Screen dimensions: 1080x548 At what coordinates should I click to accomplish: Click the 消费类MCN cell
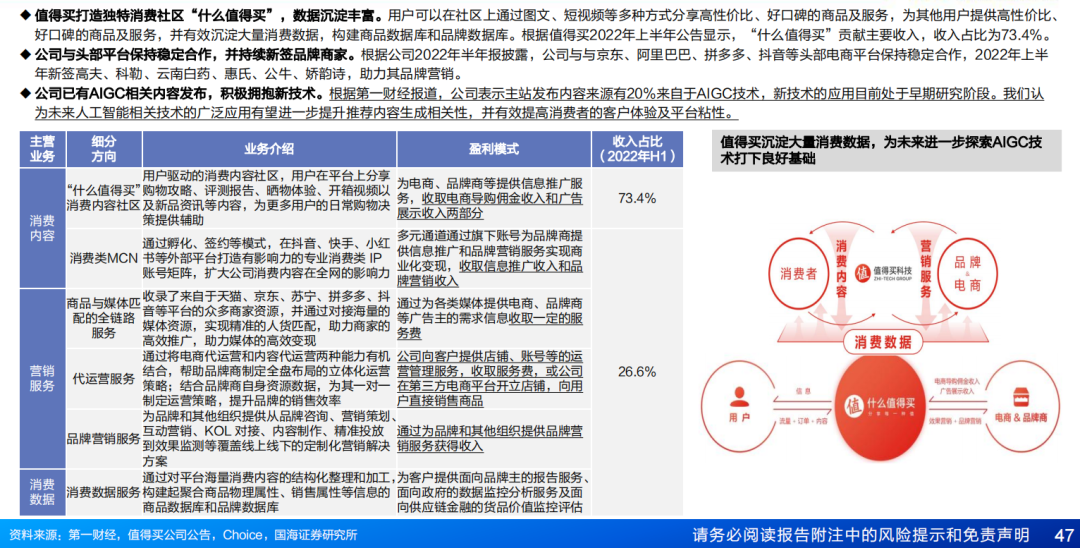pos(104,258)
